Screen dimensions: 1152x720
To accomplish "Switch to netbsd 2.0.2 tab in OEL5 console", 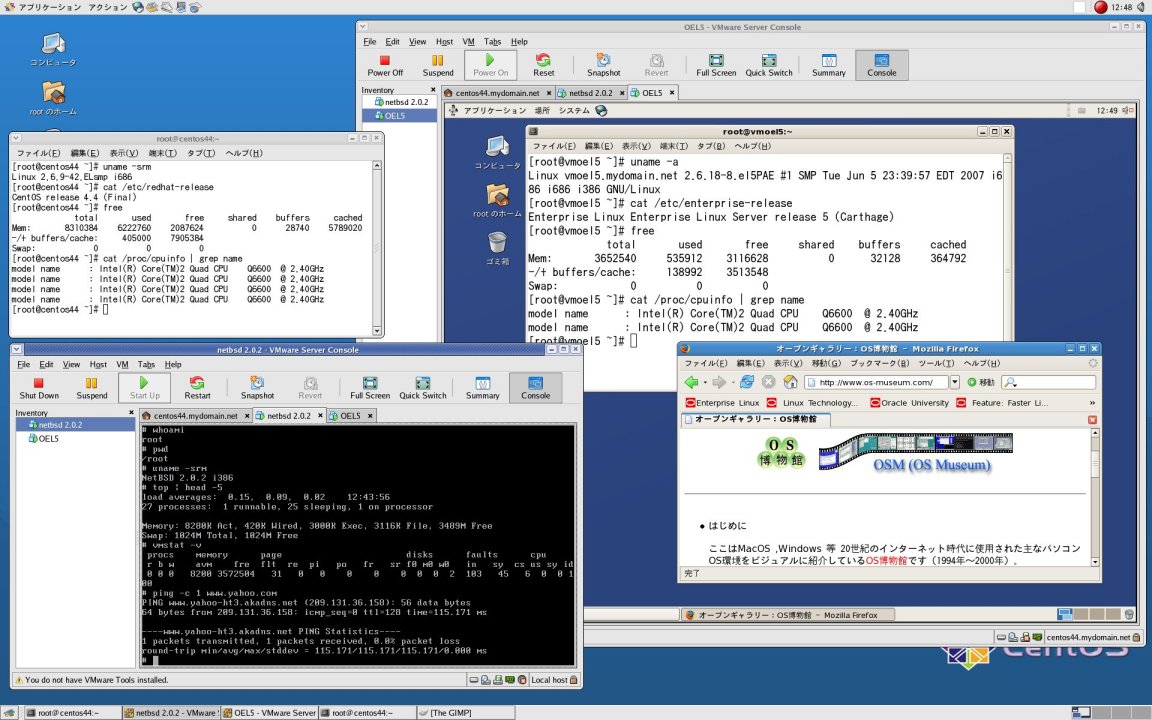I will coord(590,93).
